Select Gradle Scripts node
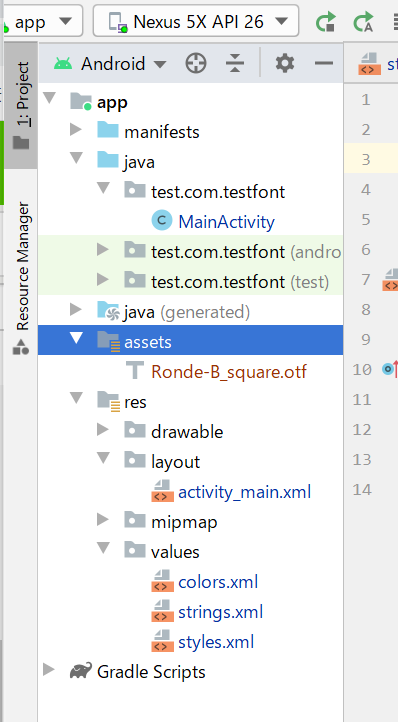 [151, 672]
